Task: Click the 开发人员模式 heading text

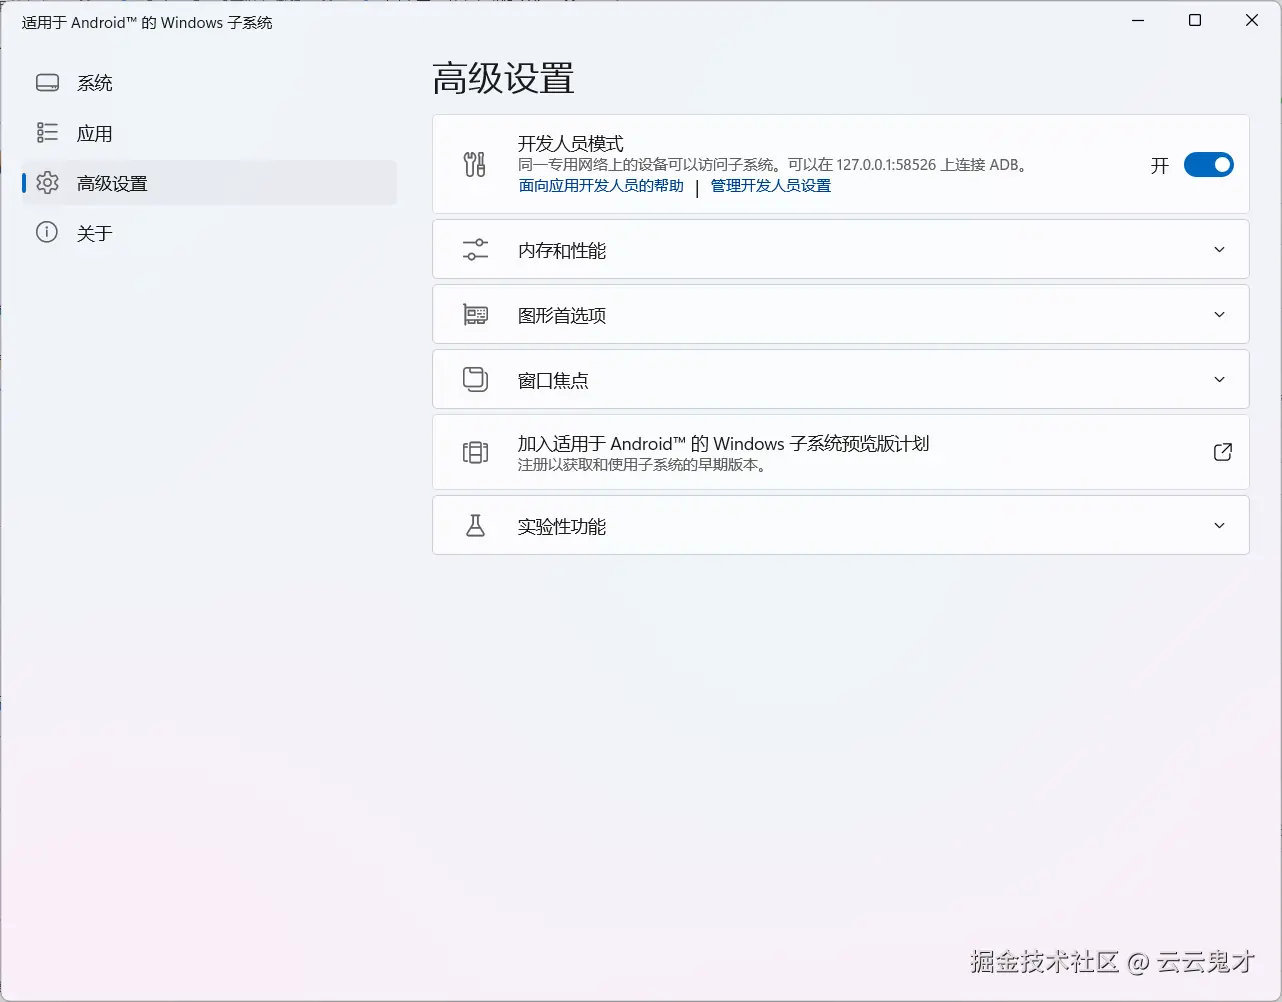Action: click(x=571, y=144)
